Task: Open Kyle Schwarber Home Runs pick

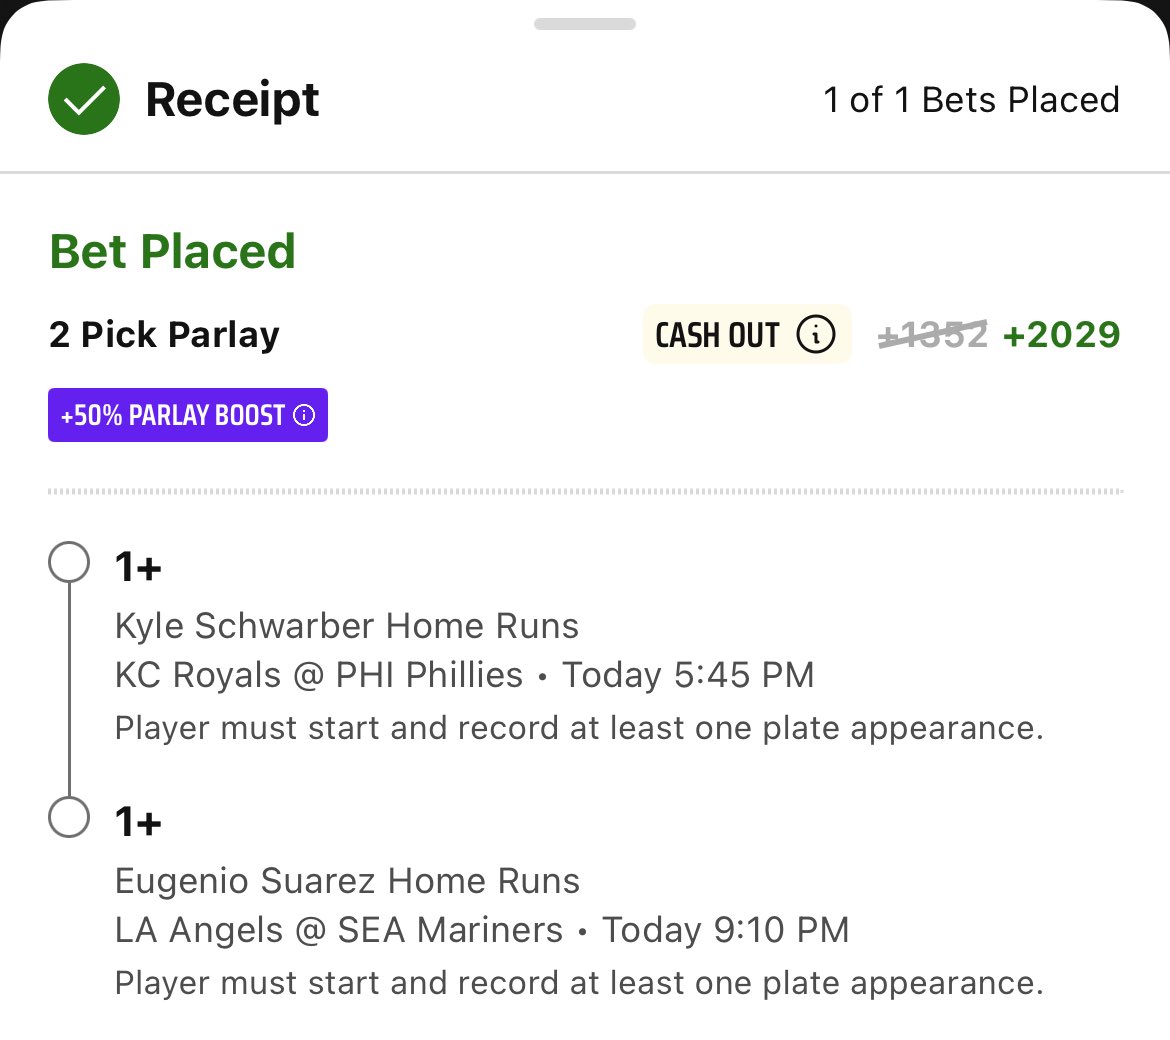Action: tap(347, 625)
